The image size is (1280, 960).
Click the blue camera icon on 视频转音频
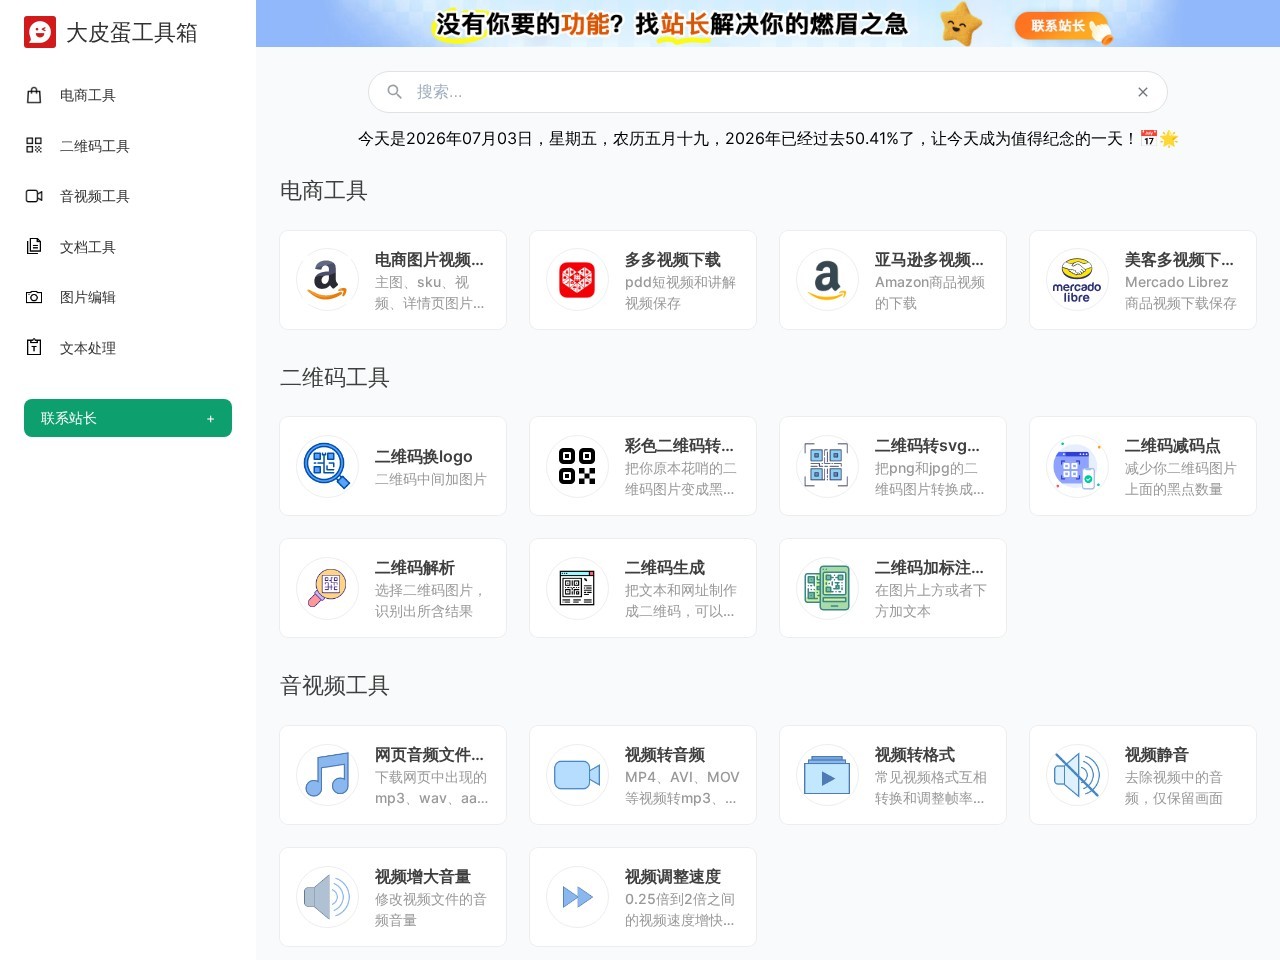577,775
